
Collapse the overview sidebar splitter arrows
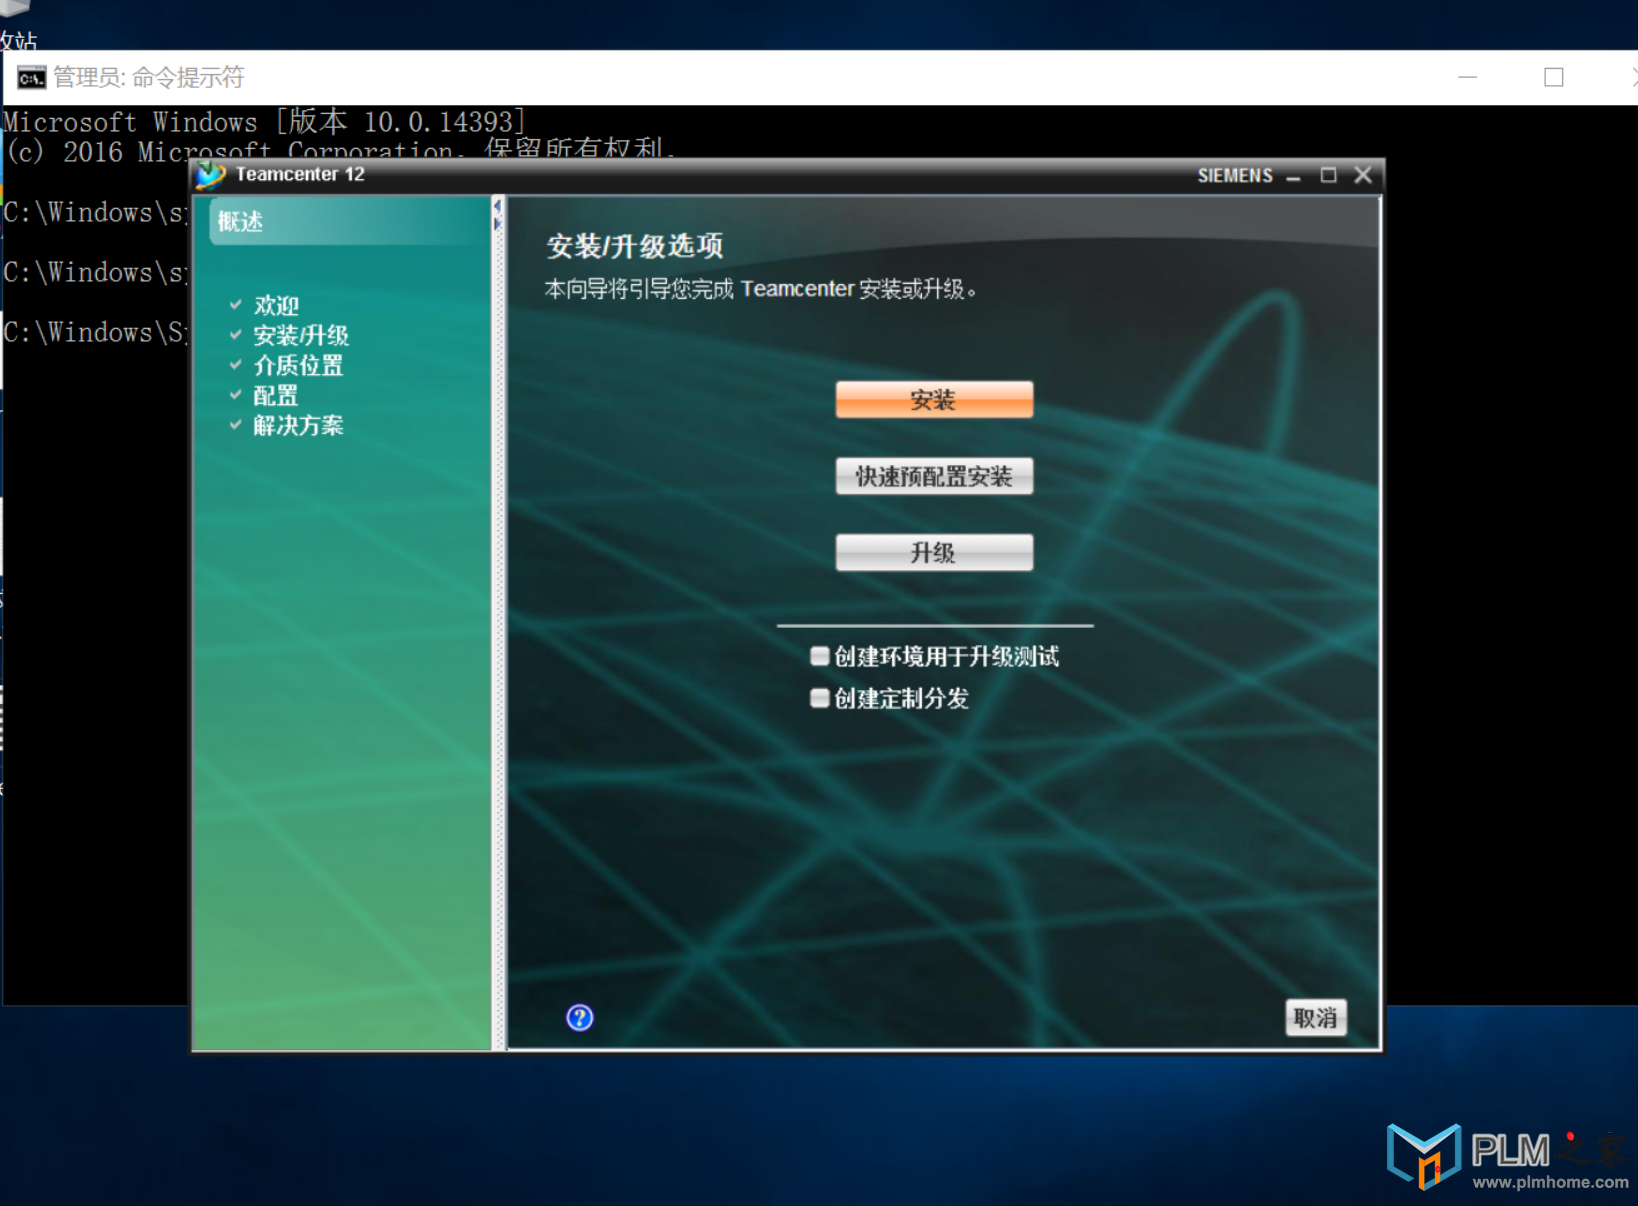(x=497, y=215)
